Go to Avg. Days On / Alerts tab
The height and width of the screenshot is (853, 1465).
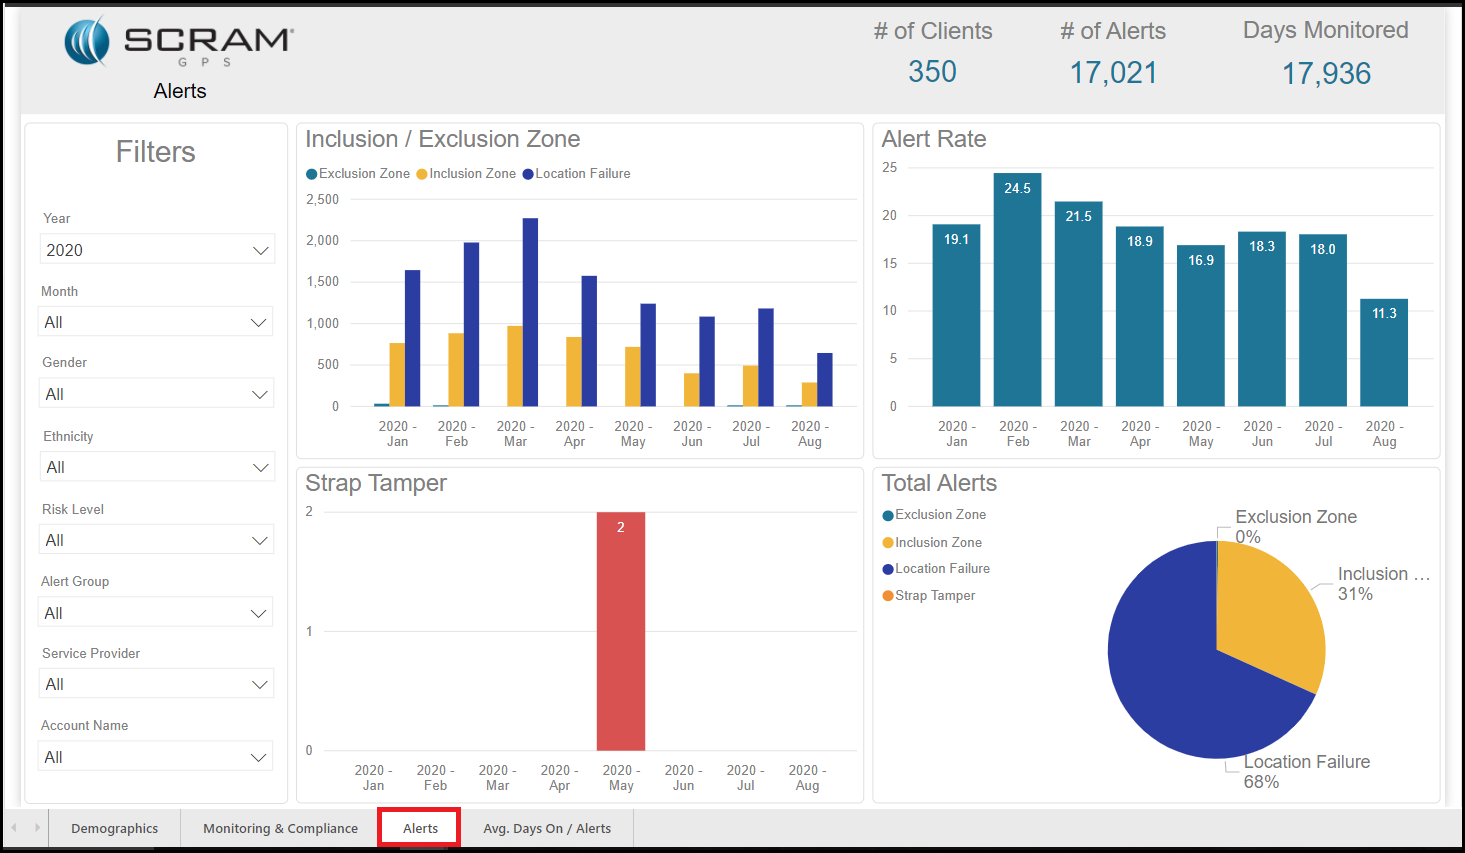pos(547,828)
